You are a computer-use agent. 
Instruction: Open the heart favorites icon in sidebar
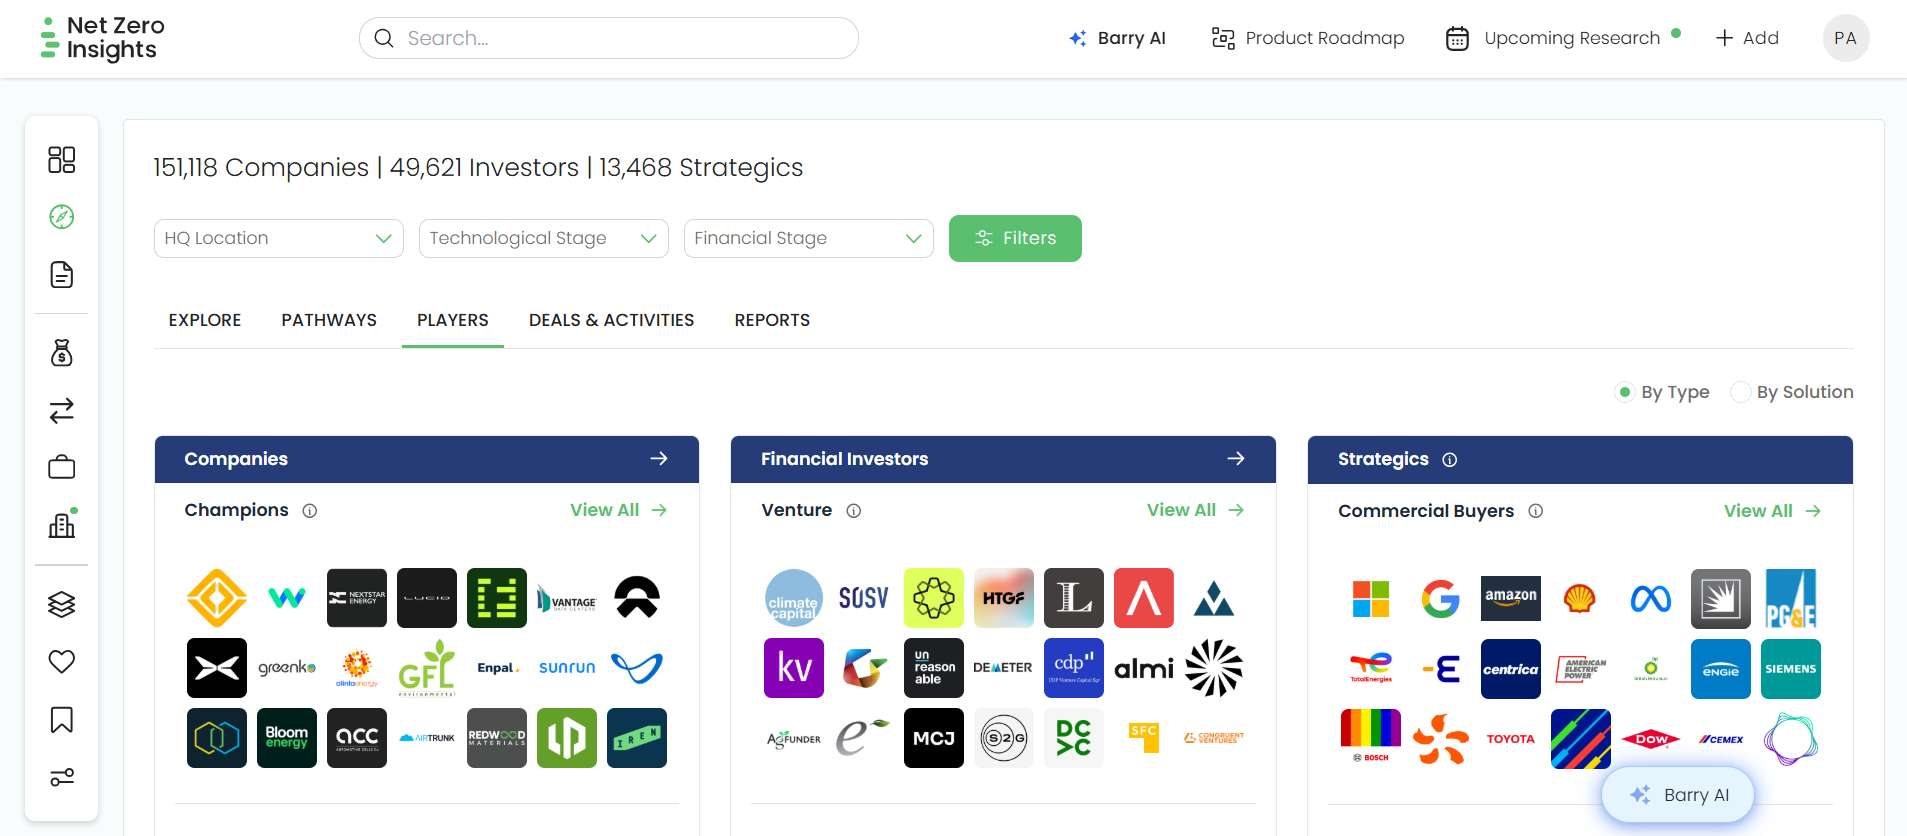pos(62,661)
